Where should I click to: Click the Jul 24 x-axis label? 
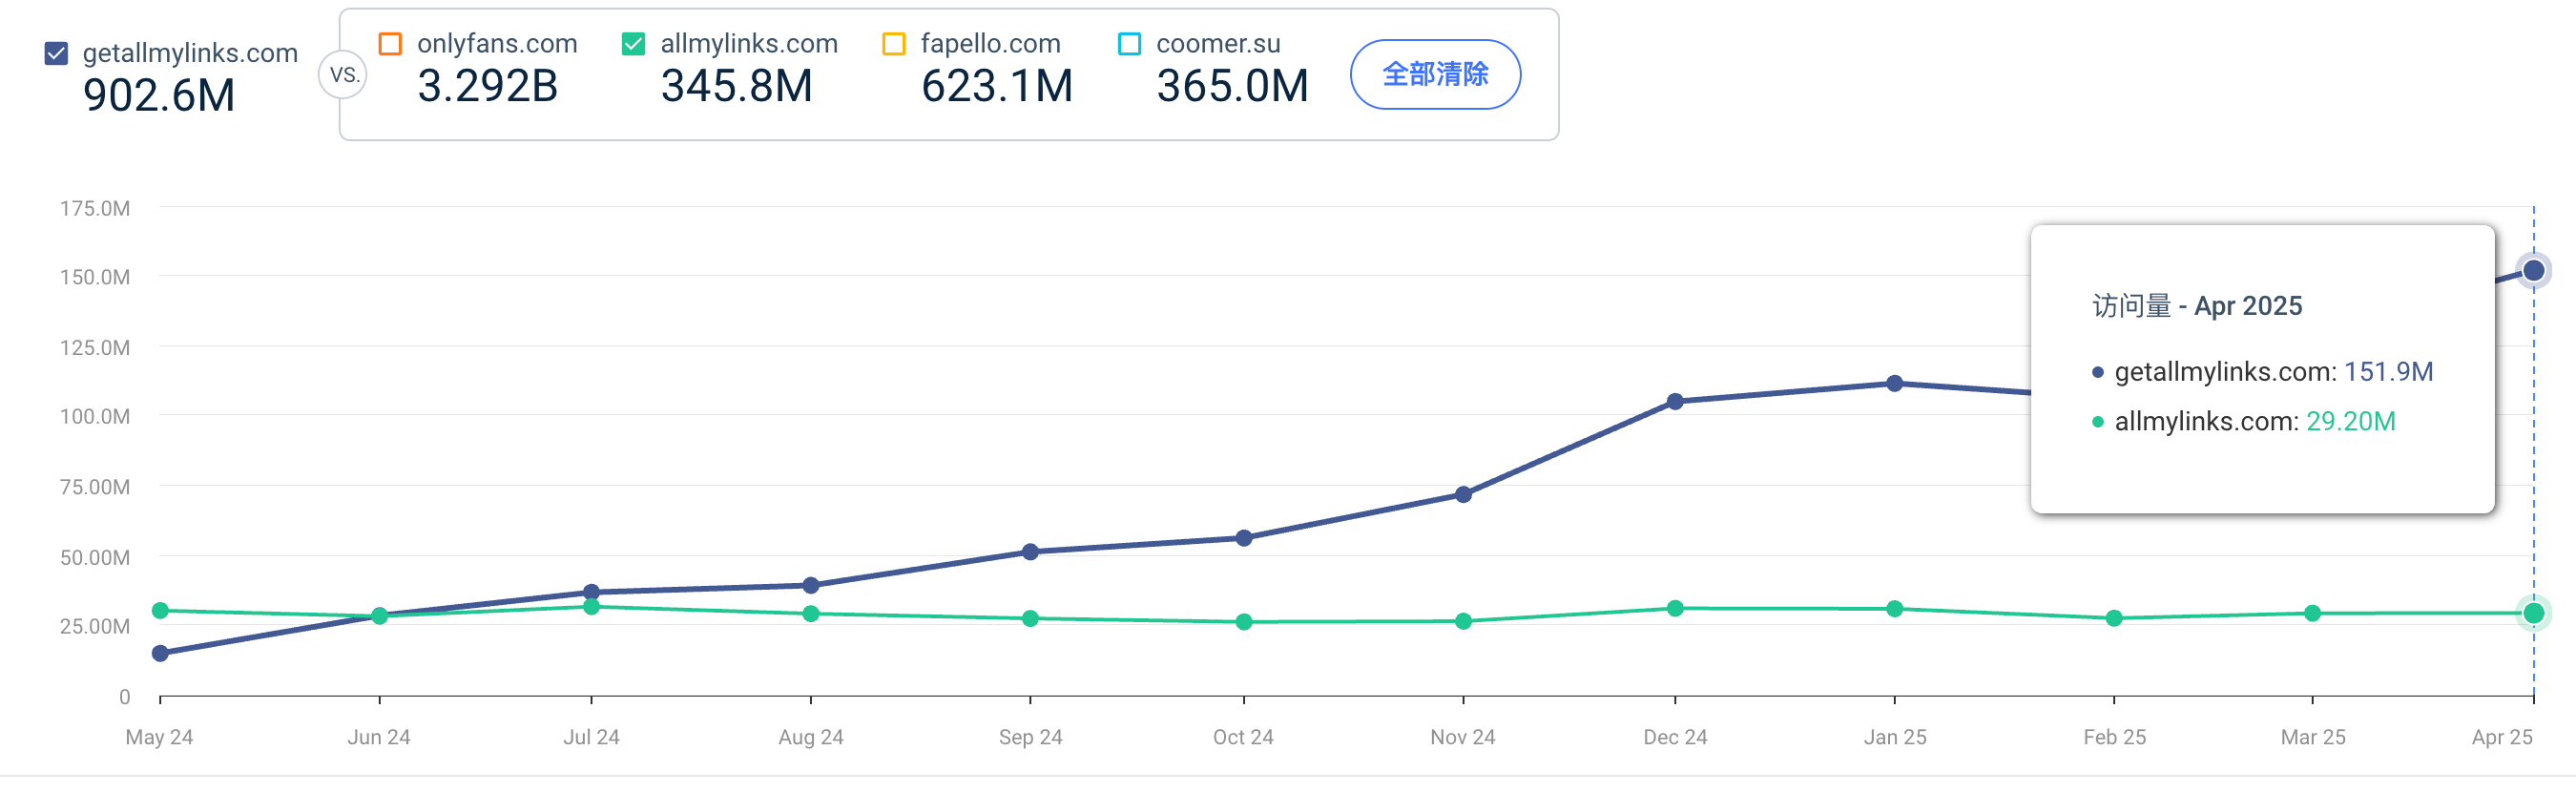pos(591,737)
